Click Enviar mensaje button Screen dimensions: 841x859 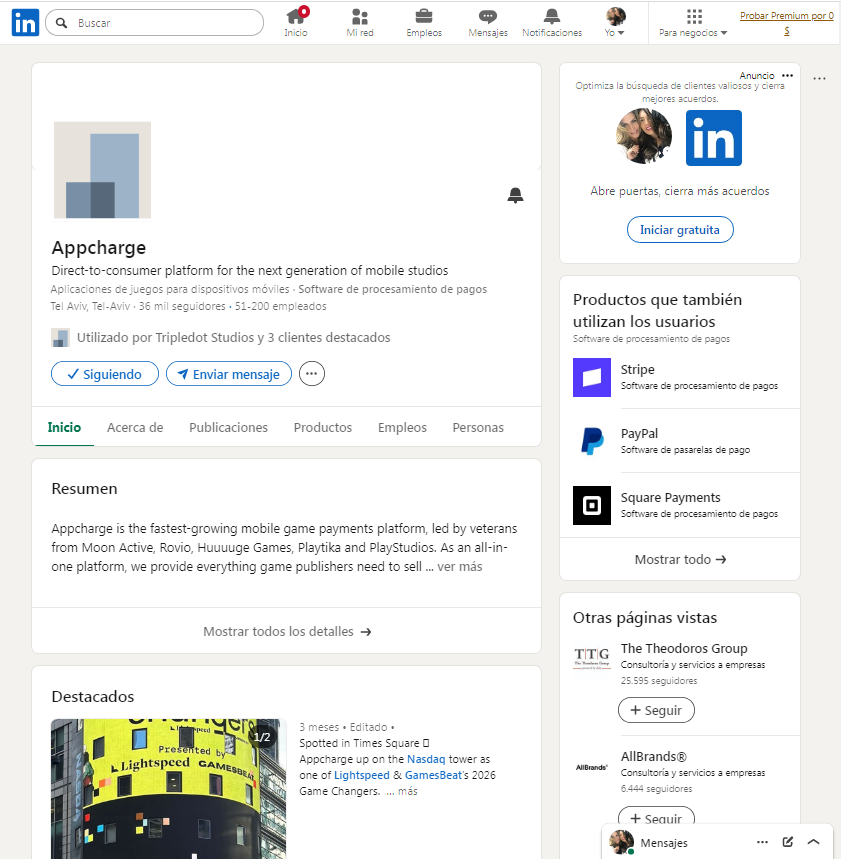tap(228, 374)
